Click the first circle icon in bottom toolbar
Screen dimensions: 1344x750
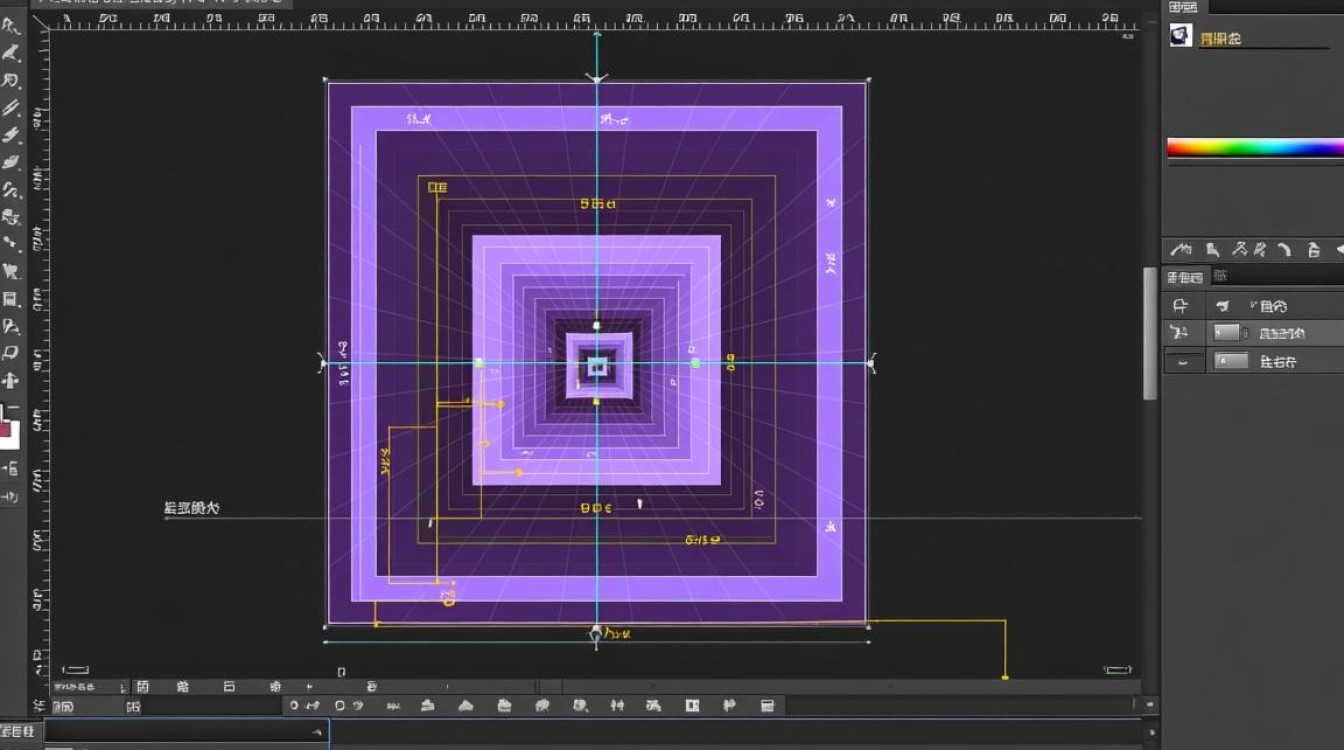pos(294,706)
